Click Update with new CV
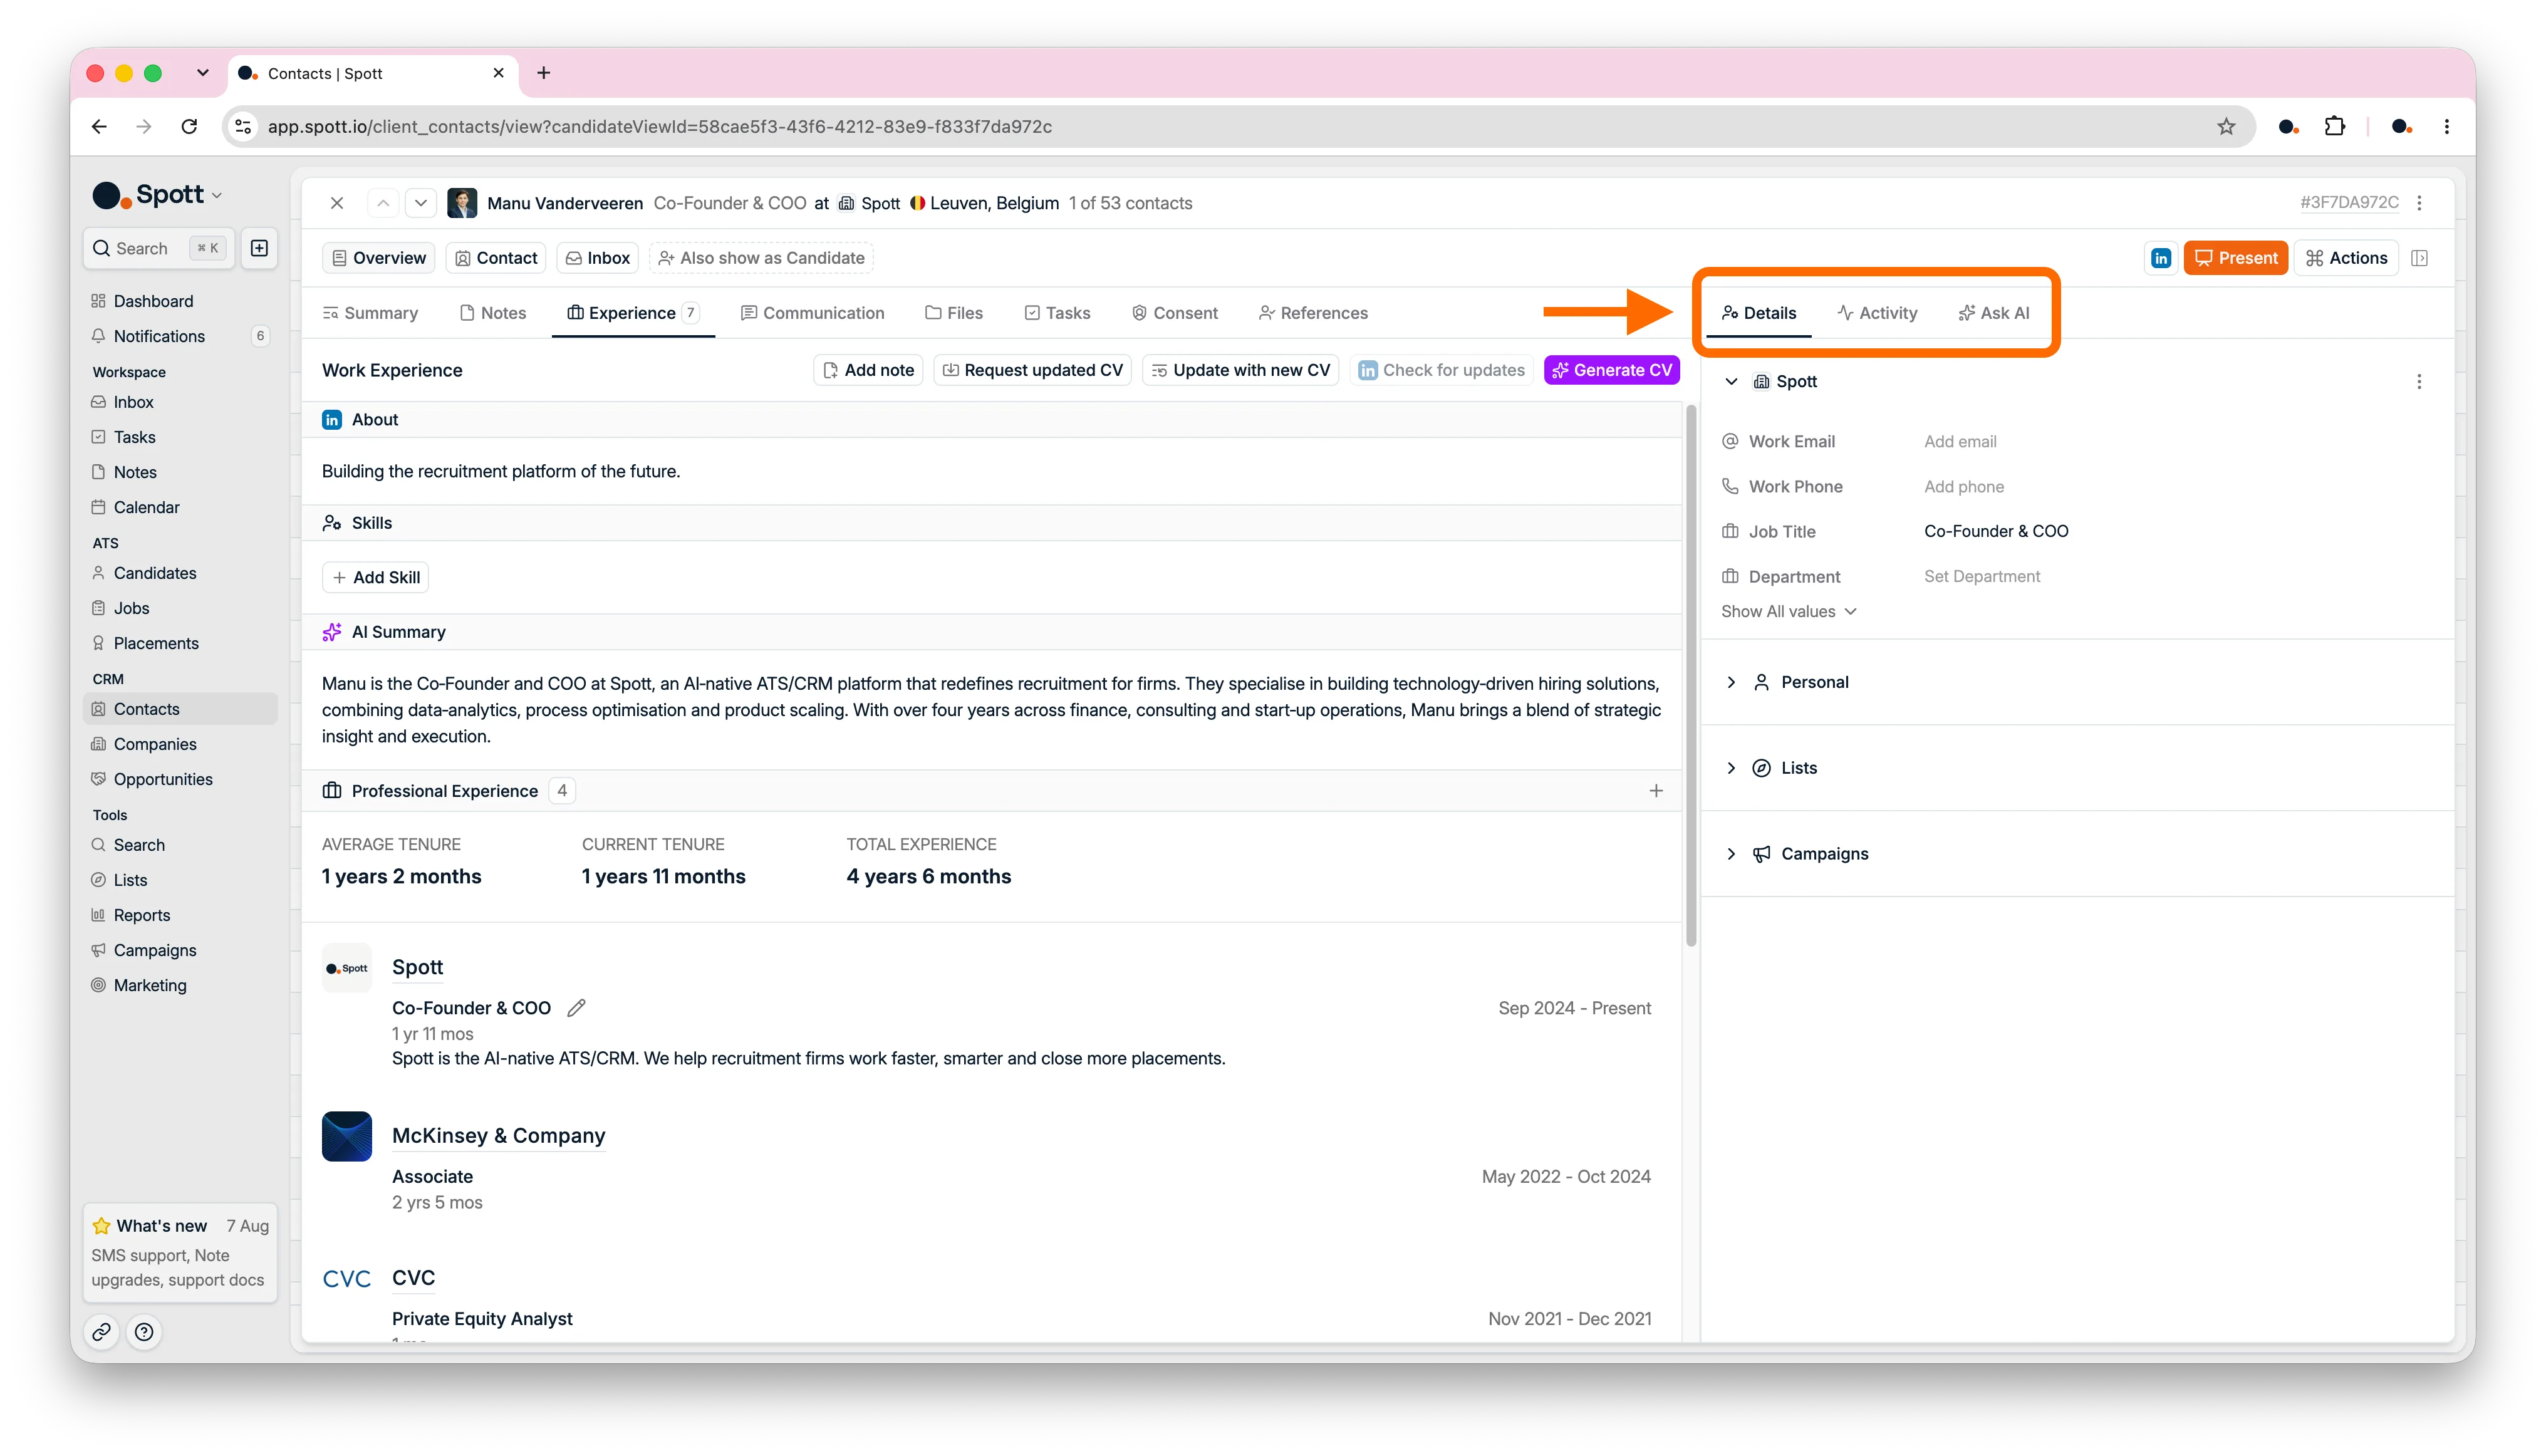Viewport: 2546px width, 1456px height. click(x=1240, y=370)
